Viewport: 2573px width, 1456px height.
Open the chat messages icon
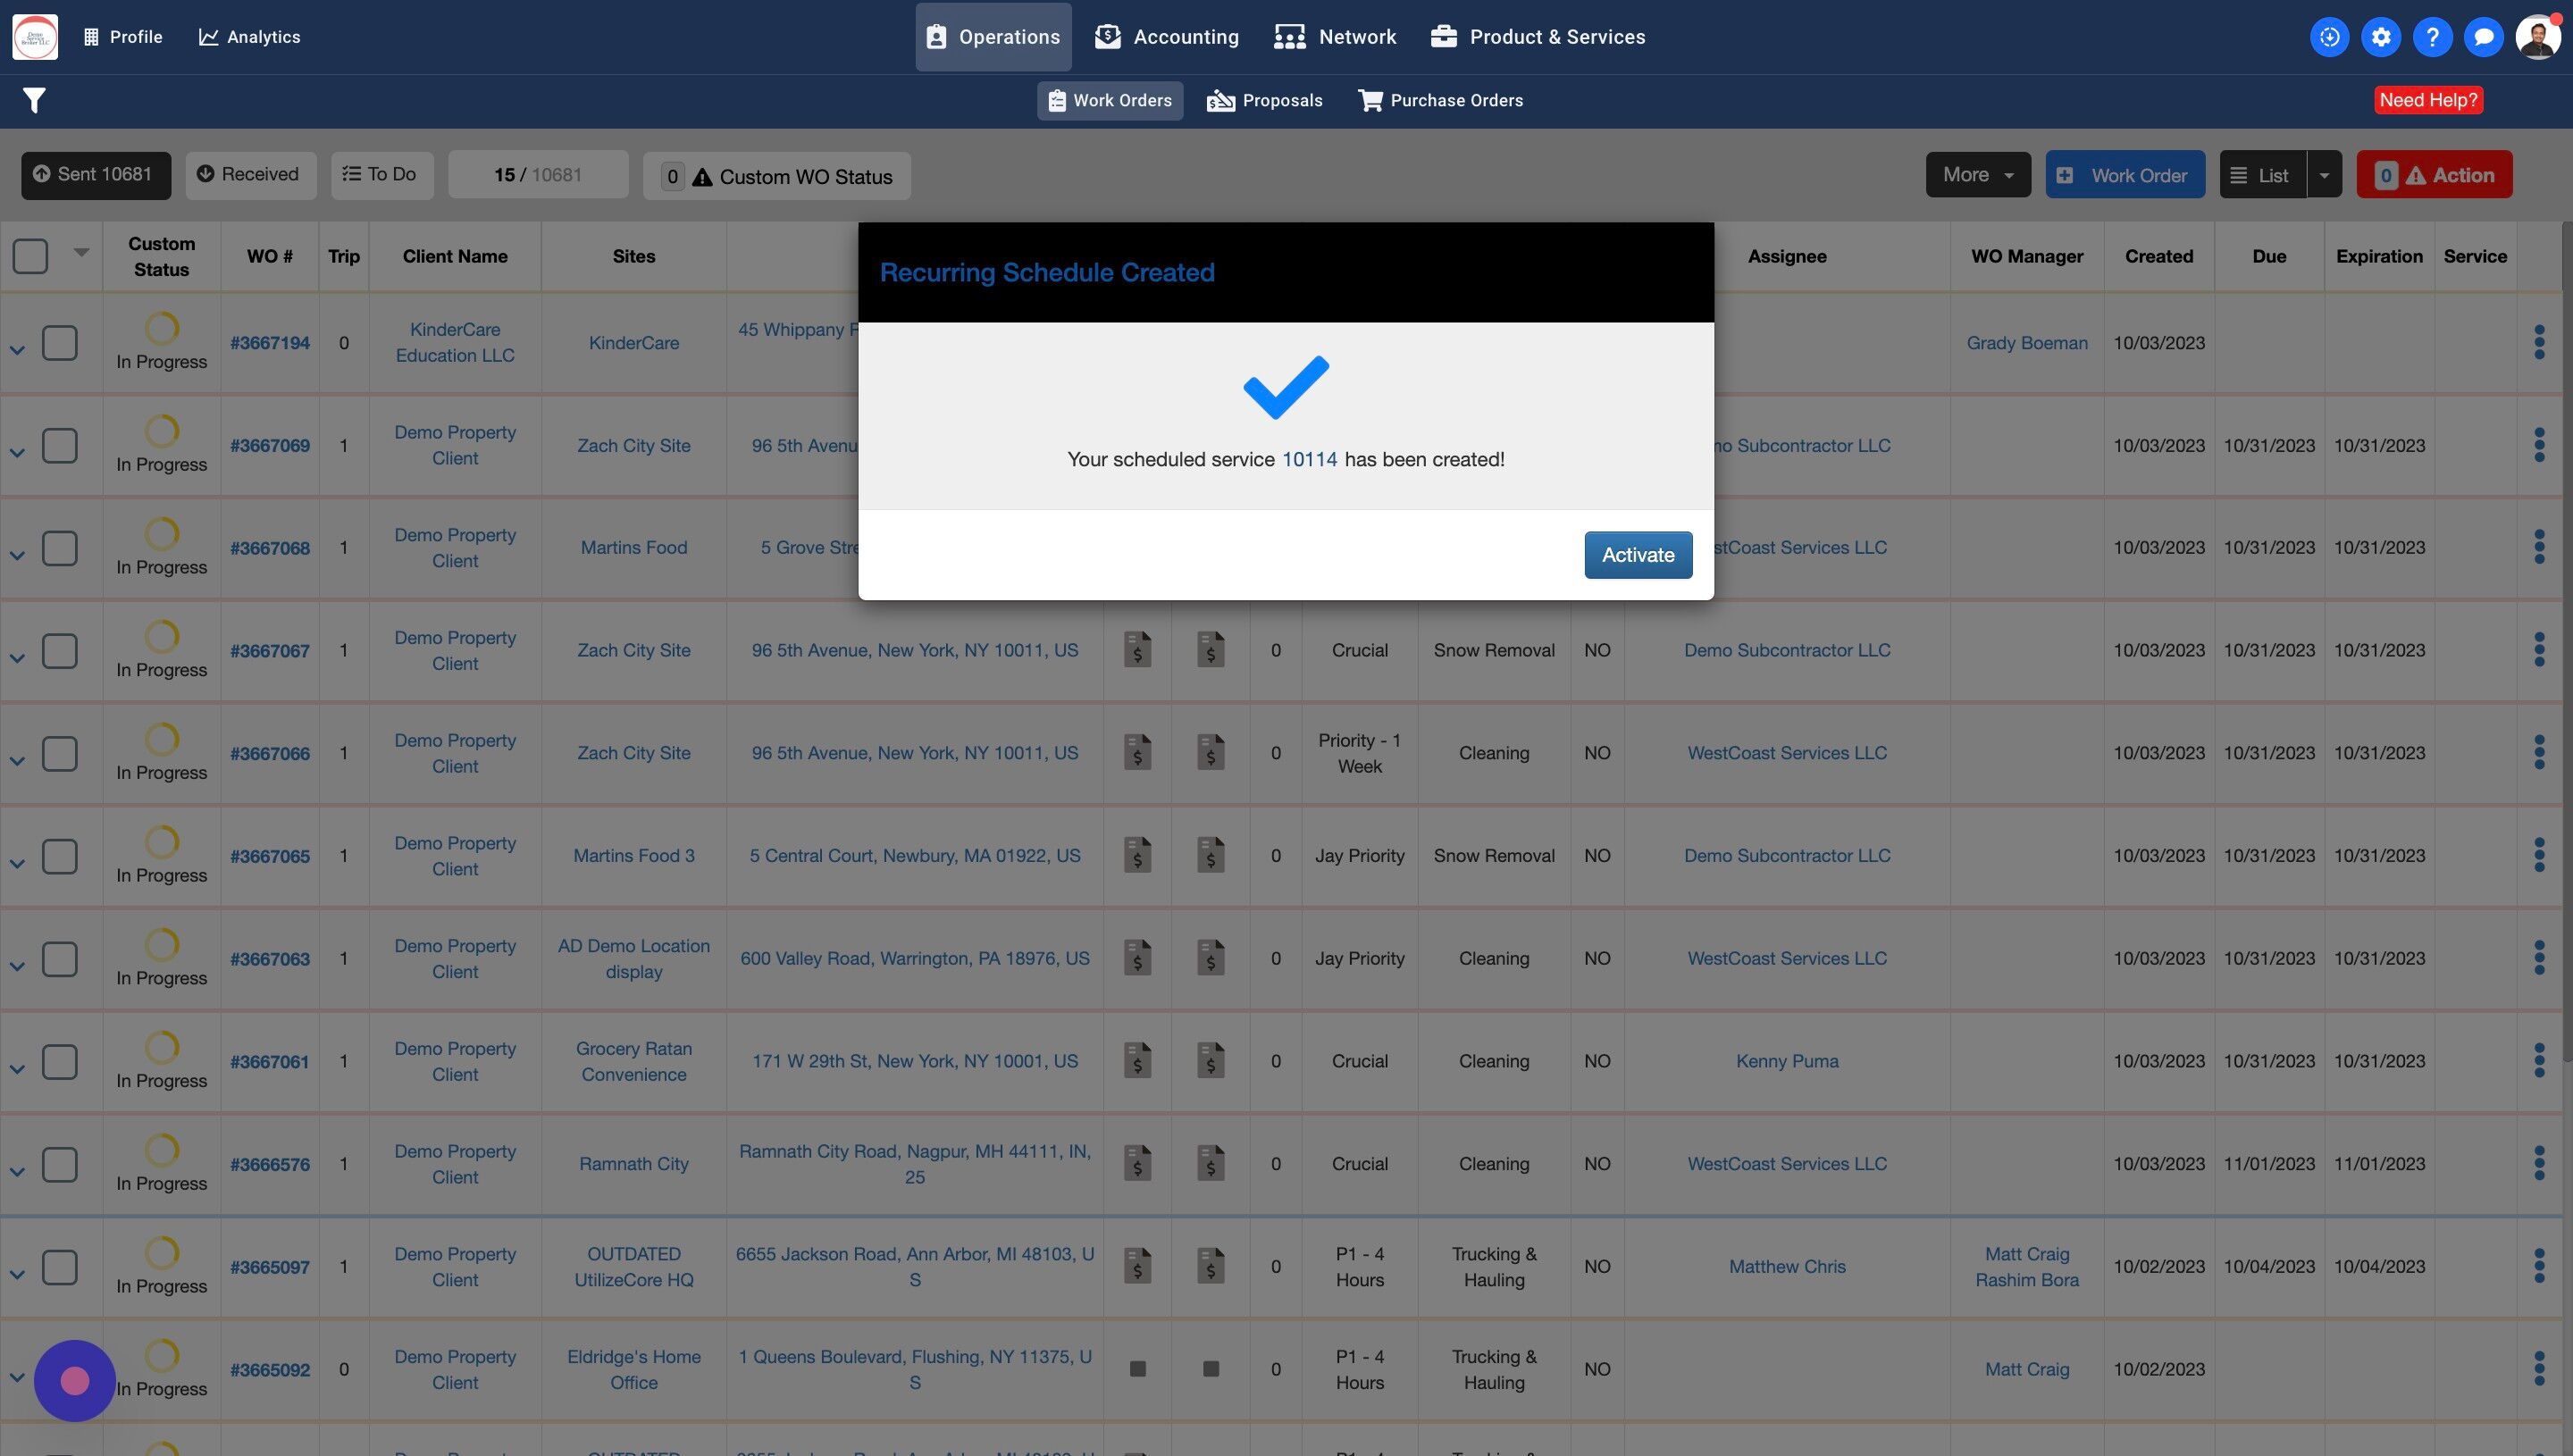pos(2483,37)
